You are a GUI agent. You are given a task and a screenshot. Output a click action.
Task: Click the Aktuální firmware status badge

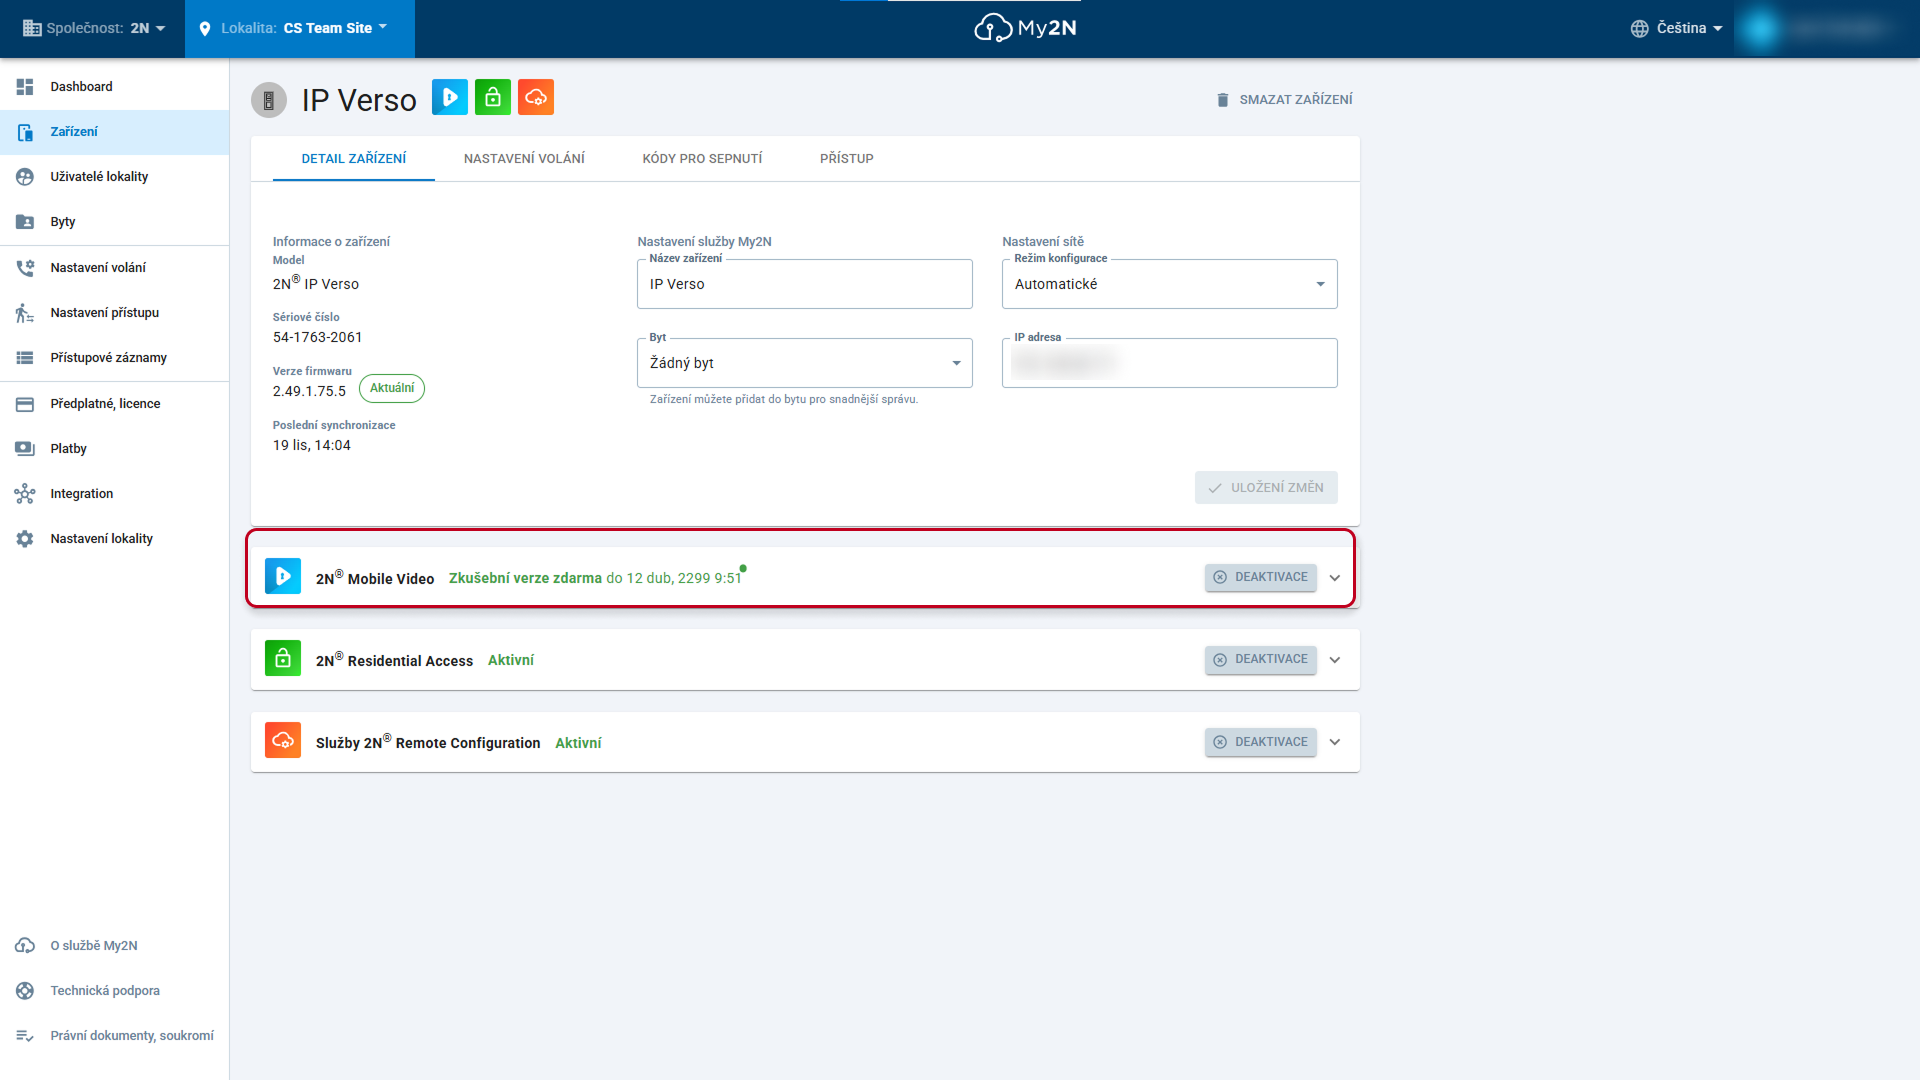tap(392, 388)
